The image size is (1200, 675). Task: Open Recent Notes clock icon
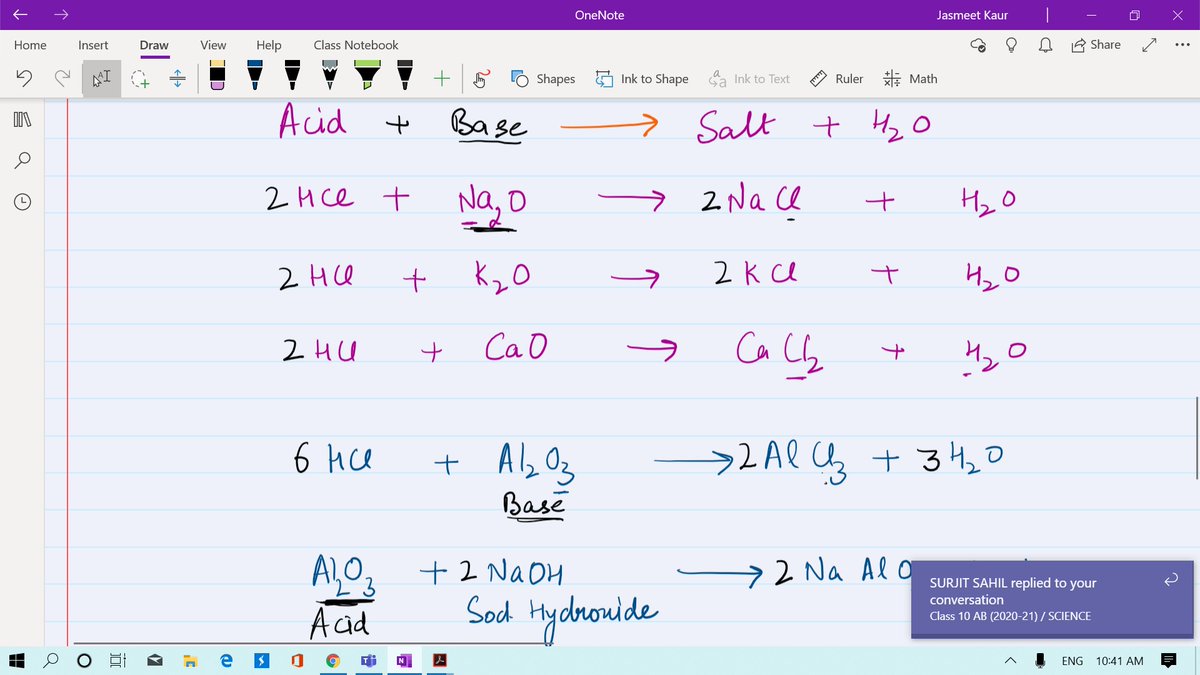(23, 201)
